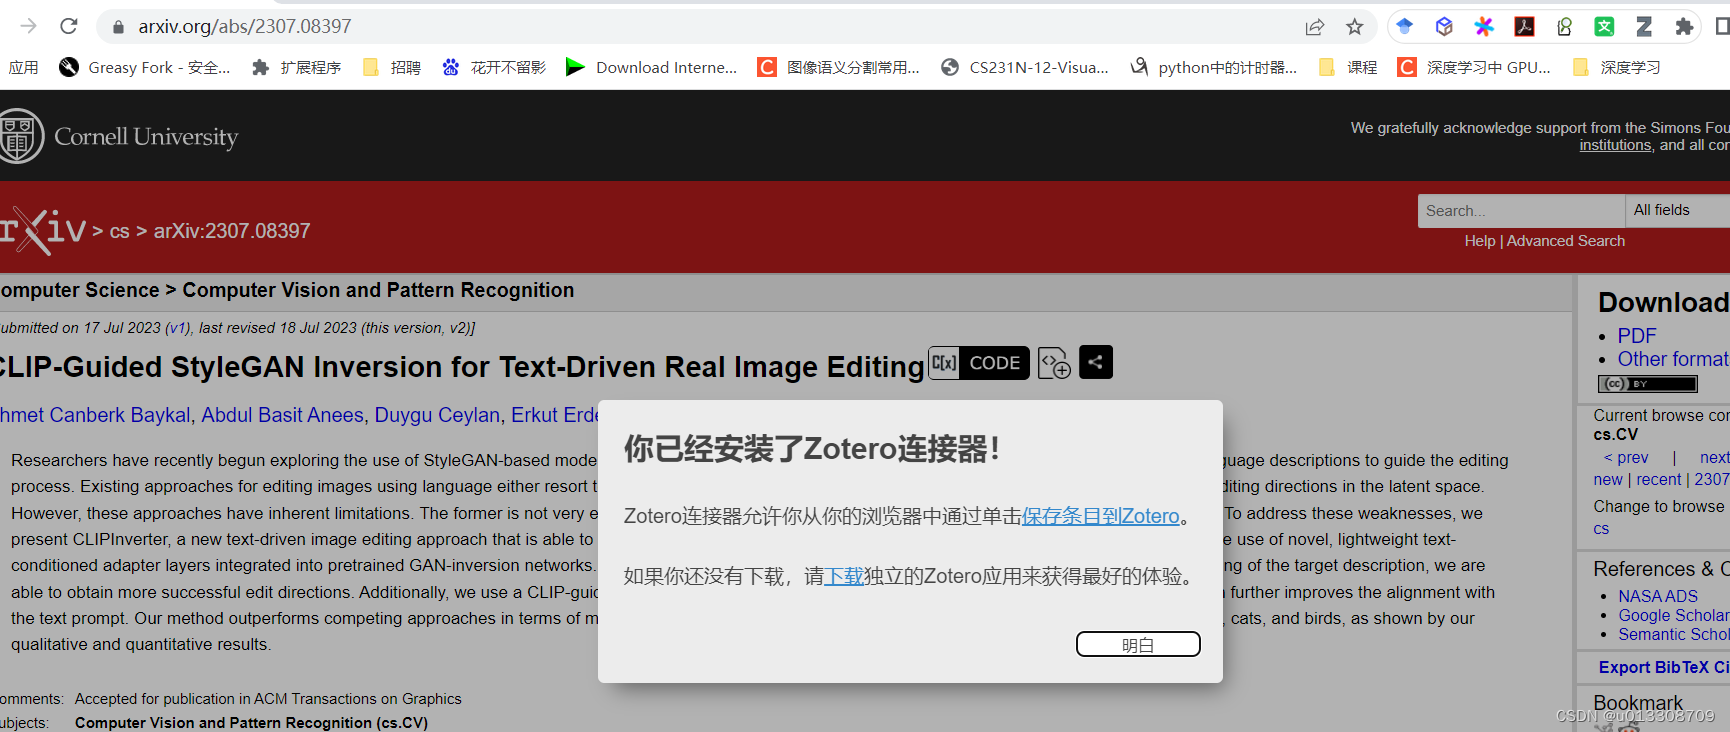Open the 招聘 bookmarks folder
This screenshot has height=732, width=1730.
pos(391,67)
